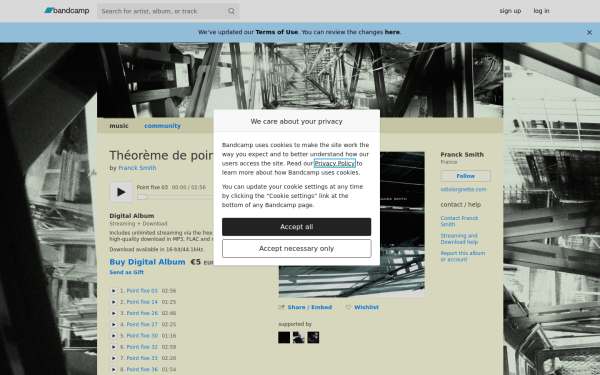Click Send as Gift
The image size is (600, 375).
coord(127,272)
